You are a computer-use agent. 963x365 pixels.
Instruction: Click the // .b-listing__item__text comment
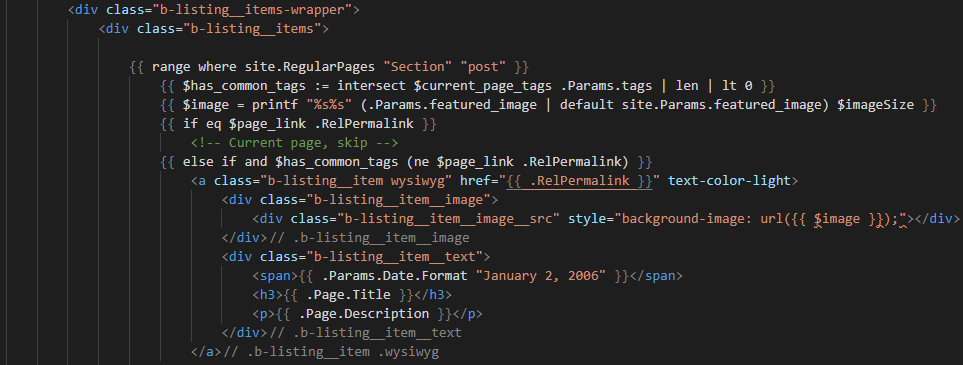(365, 333)
